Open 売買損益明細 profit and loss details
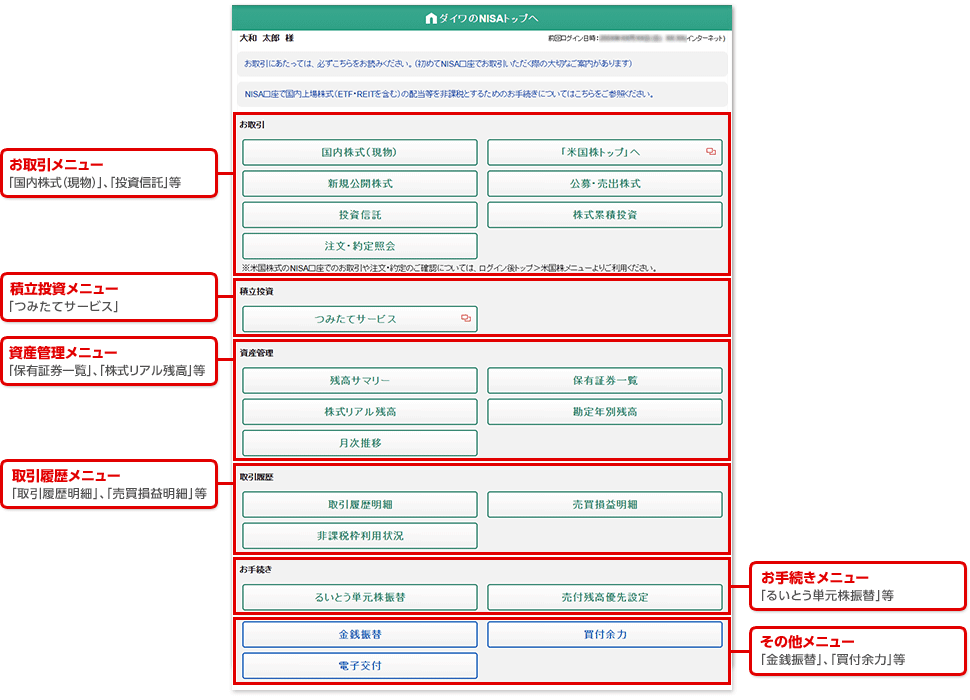970x700 pixels. coord(604,505)
